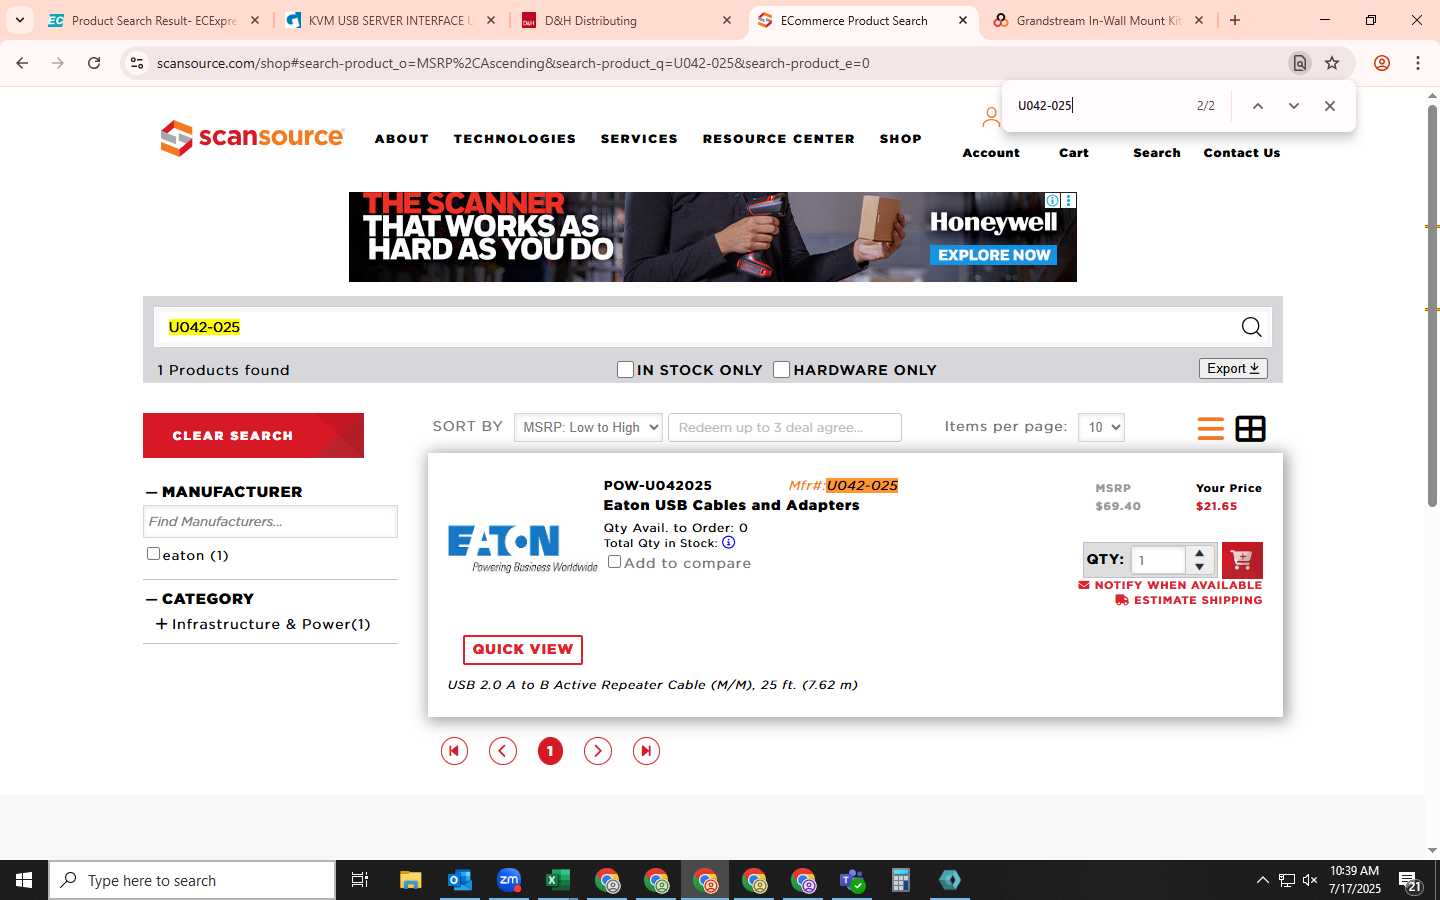Click QUICK VIEW button
This screenshot has width=1440, height=900.
pos(523,649)
